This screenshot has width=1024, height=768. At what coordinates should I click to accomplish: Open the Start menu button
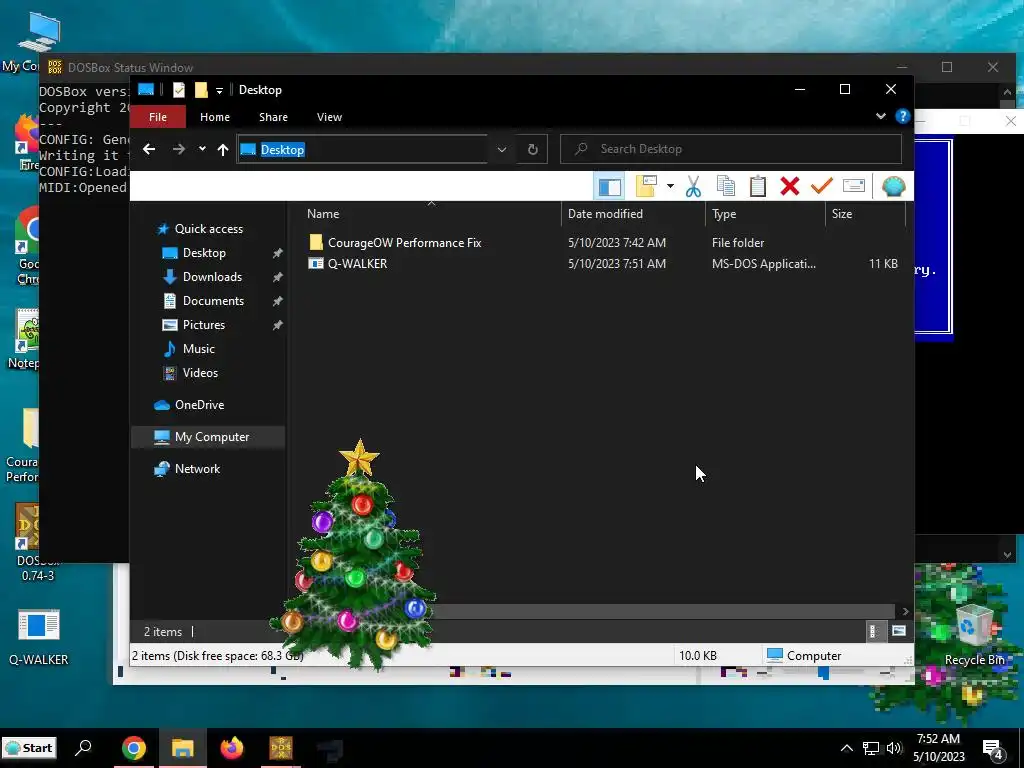29,748
